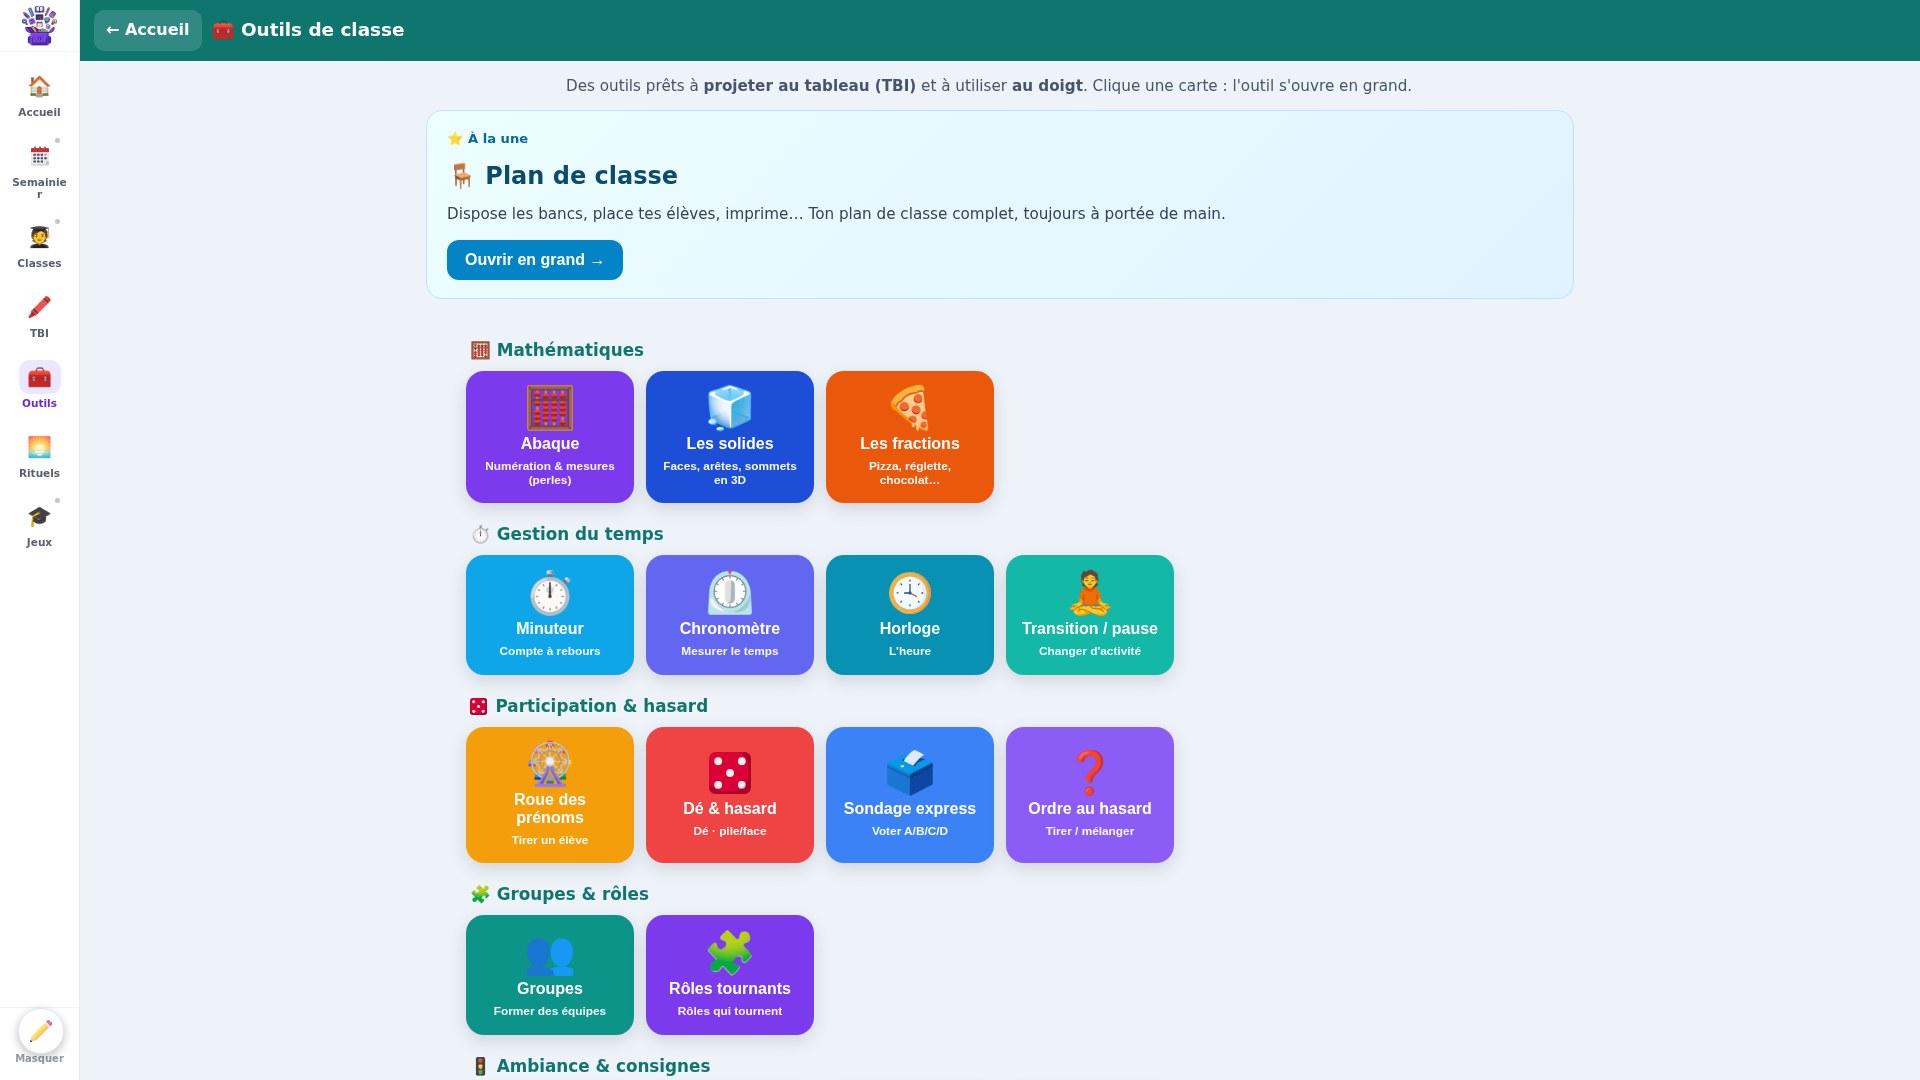Click the Masquer pencil button
The height and width of the screenshot is (1080, 1920).
pyautogui.click(x=41, y=1031)
